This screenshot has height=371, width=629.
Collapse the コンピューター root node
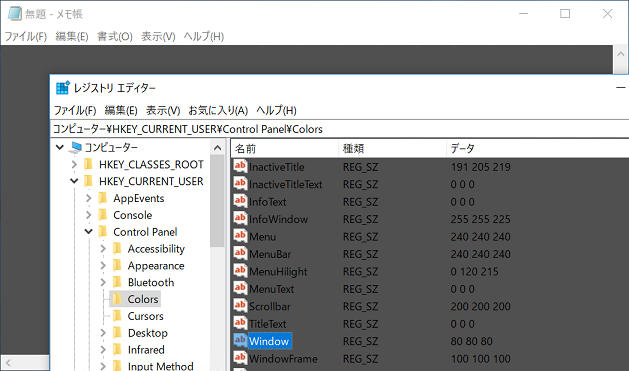tap(60, 148)
